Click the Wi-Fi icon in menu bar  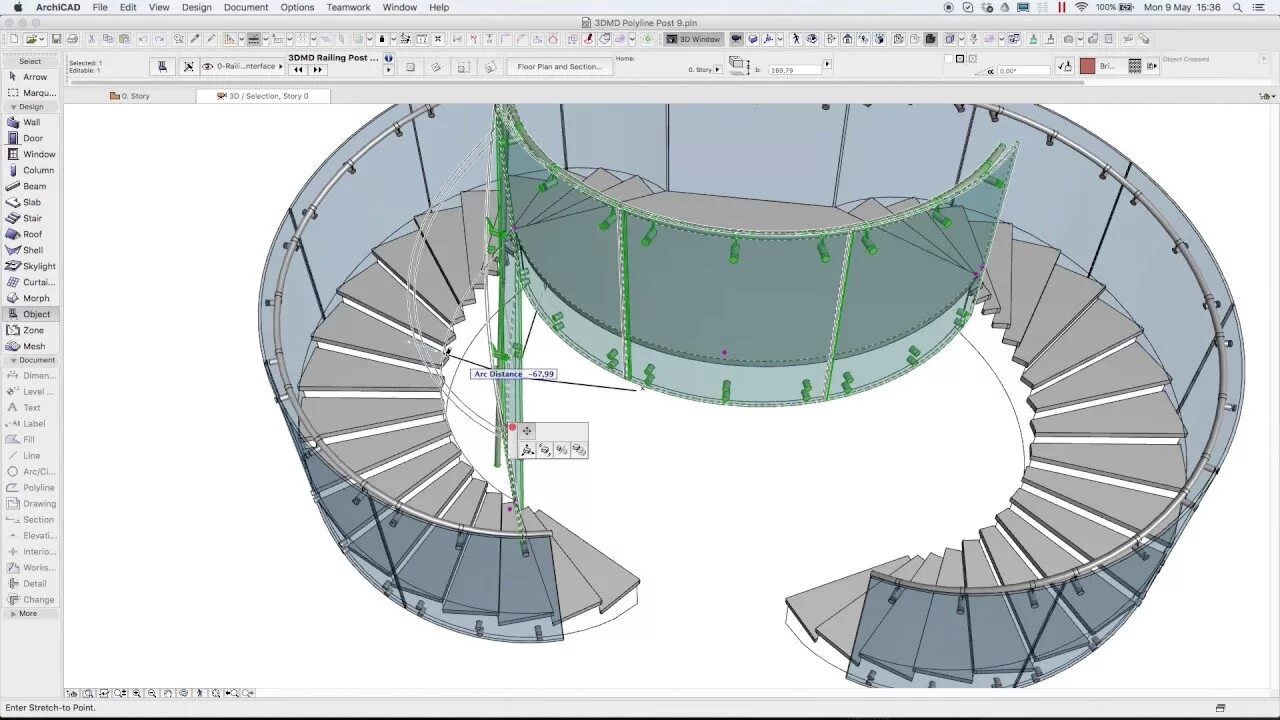tap(1081, 7)
